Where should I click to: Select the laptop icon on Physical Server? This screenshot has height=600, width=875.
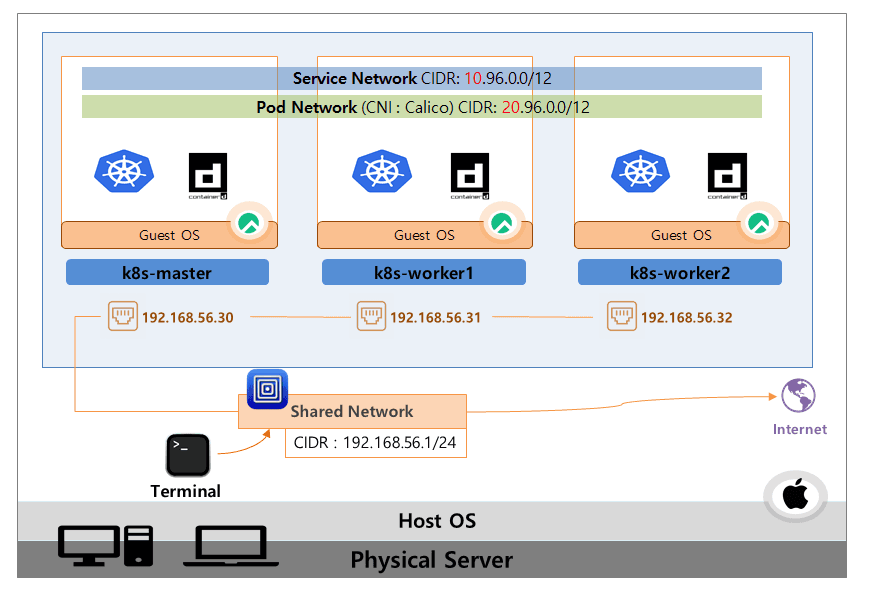pos(230,545)
